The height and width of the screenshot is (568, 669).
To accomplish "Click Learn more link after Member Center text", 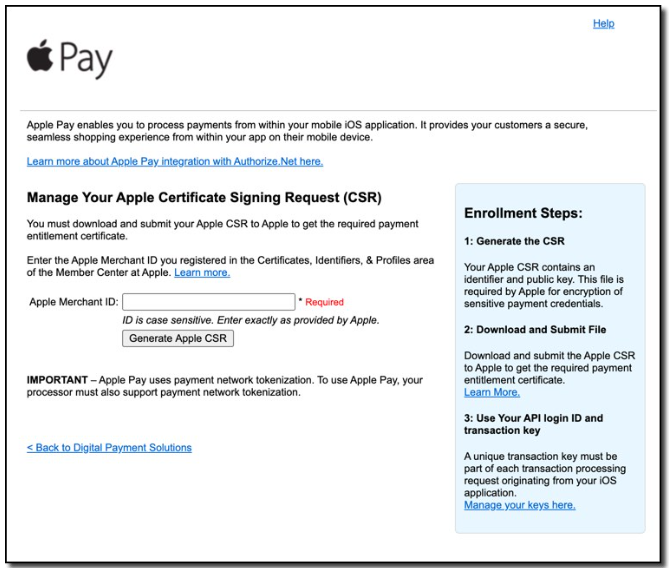I will (x=202, y=272).
